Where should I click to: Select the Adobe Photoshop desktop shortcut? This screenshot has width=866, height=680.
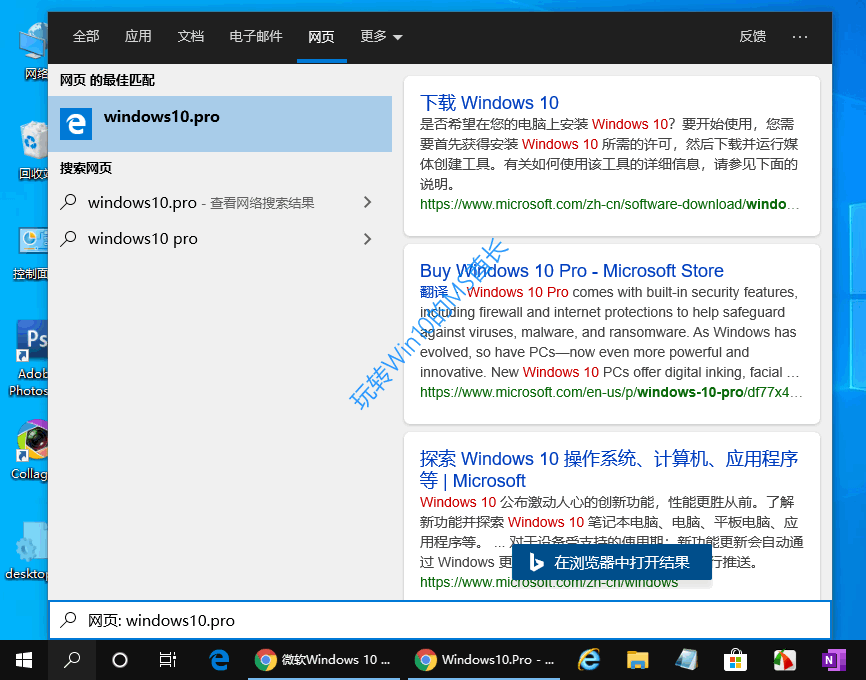tap(30, 359)
